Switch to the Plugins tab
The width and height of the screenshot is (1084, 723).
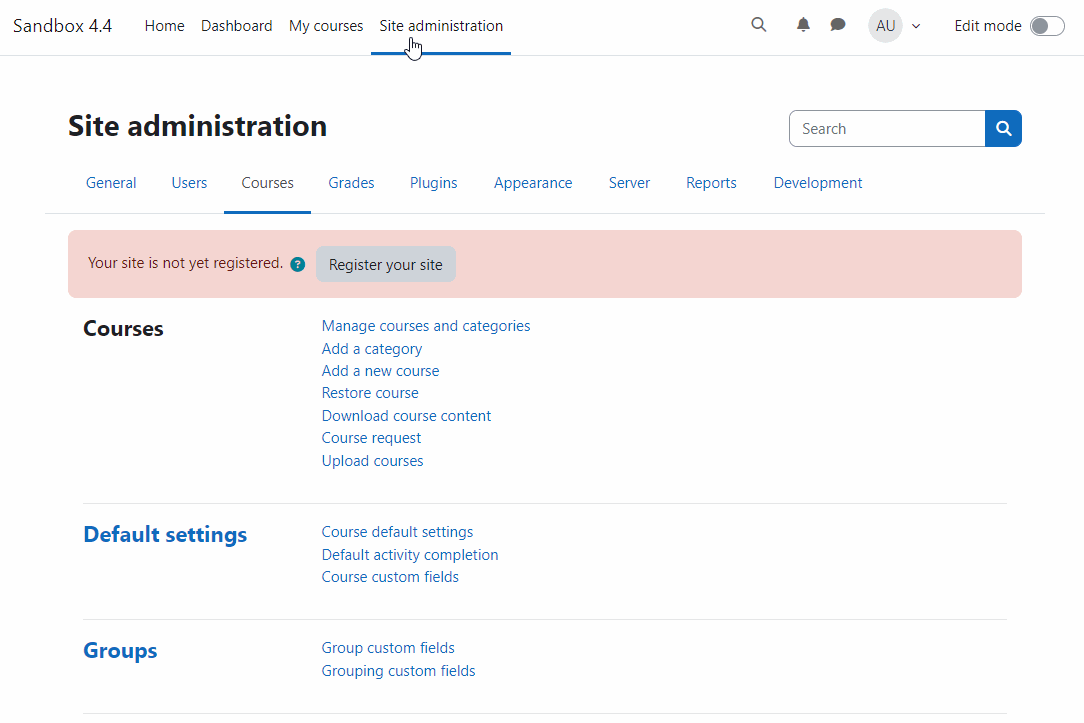coord(433,183)
